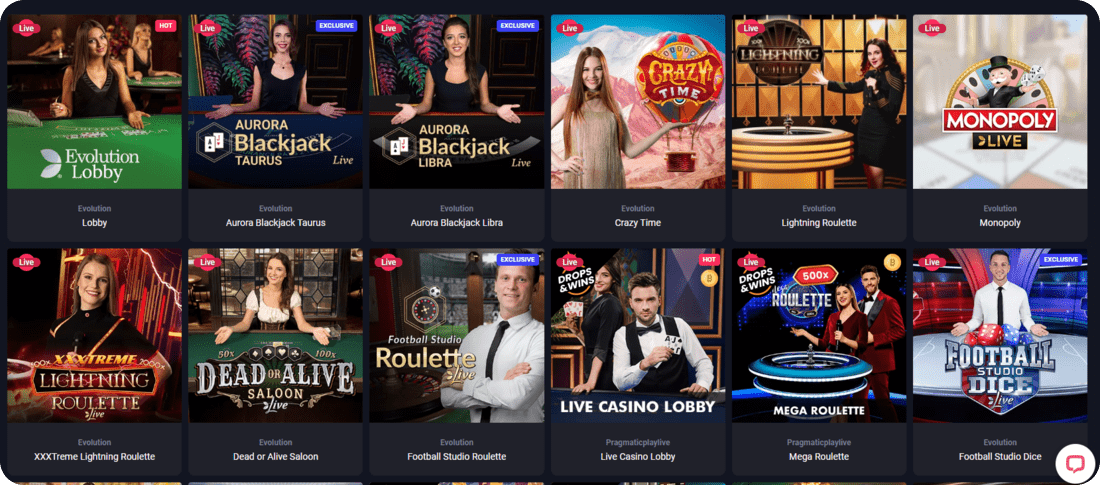This screenshot has height=485, width=1100.
Task: Click the HOT badge on Evolution Lobby tile
Action: (x=166, y=26)
